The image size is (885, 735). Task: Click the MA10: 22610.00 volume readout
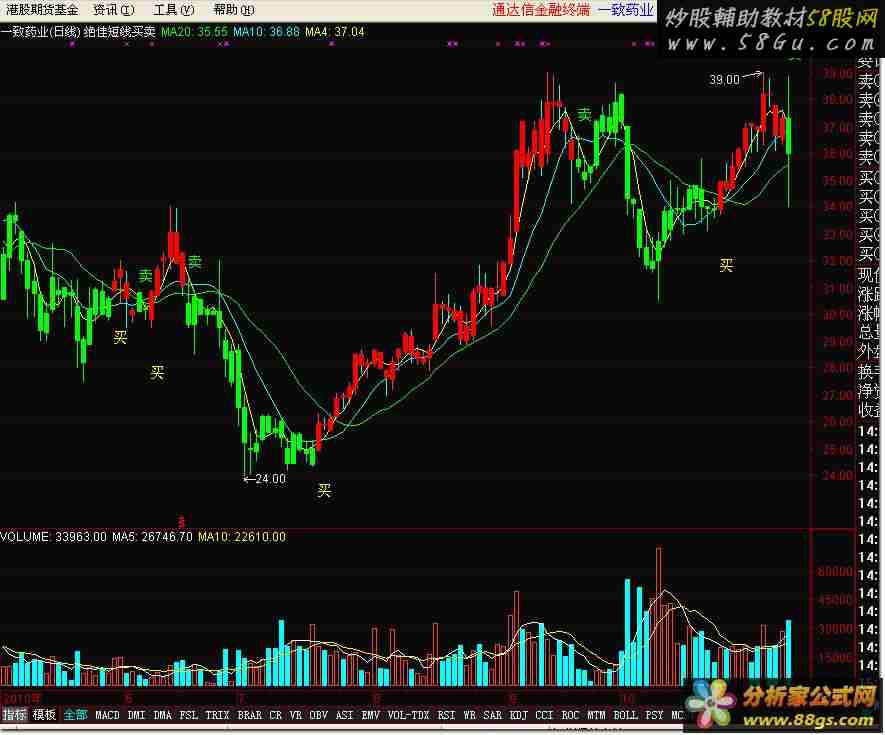242,536
